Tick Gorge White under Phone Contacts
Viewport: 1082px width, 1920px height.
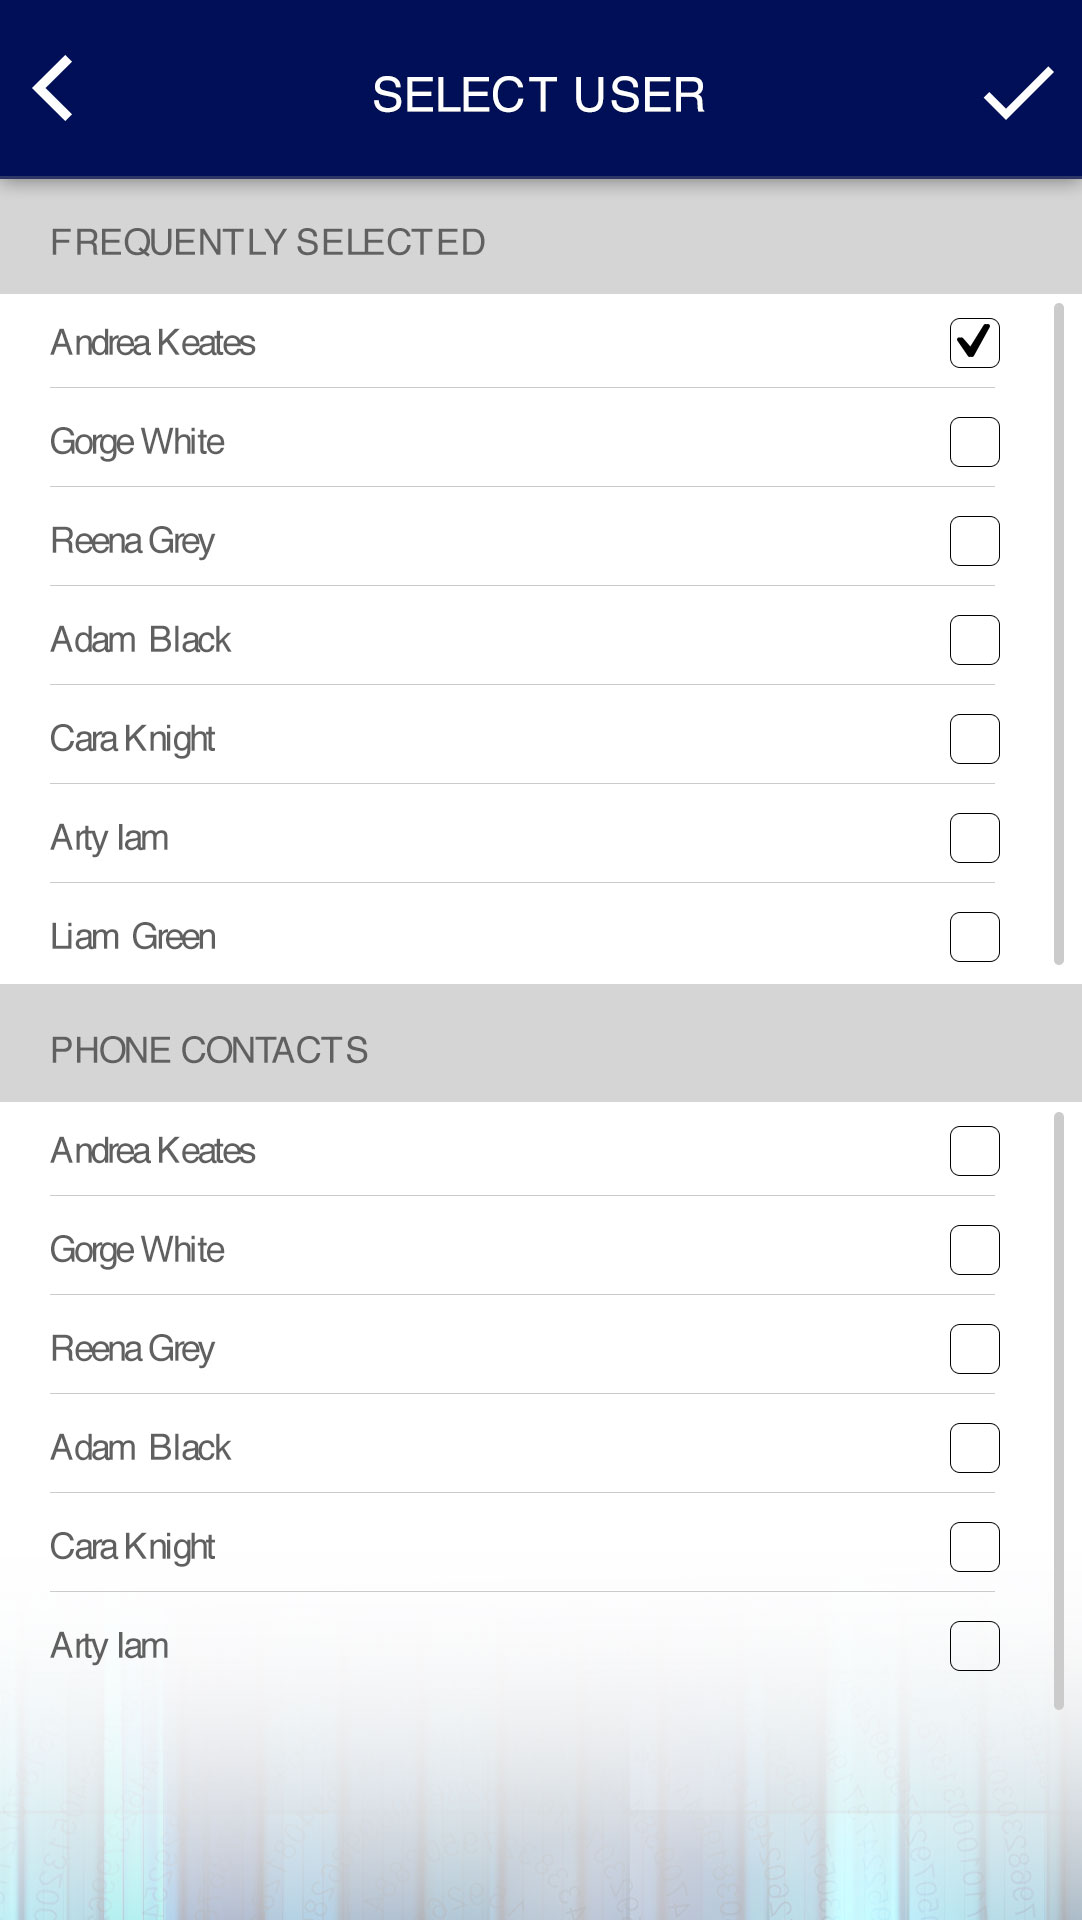point(974,1250)
